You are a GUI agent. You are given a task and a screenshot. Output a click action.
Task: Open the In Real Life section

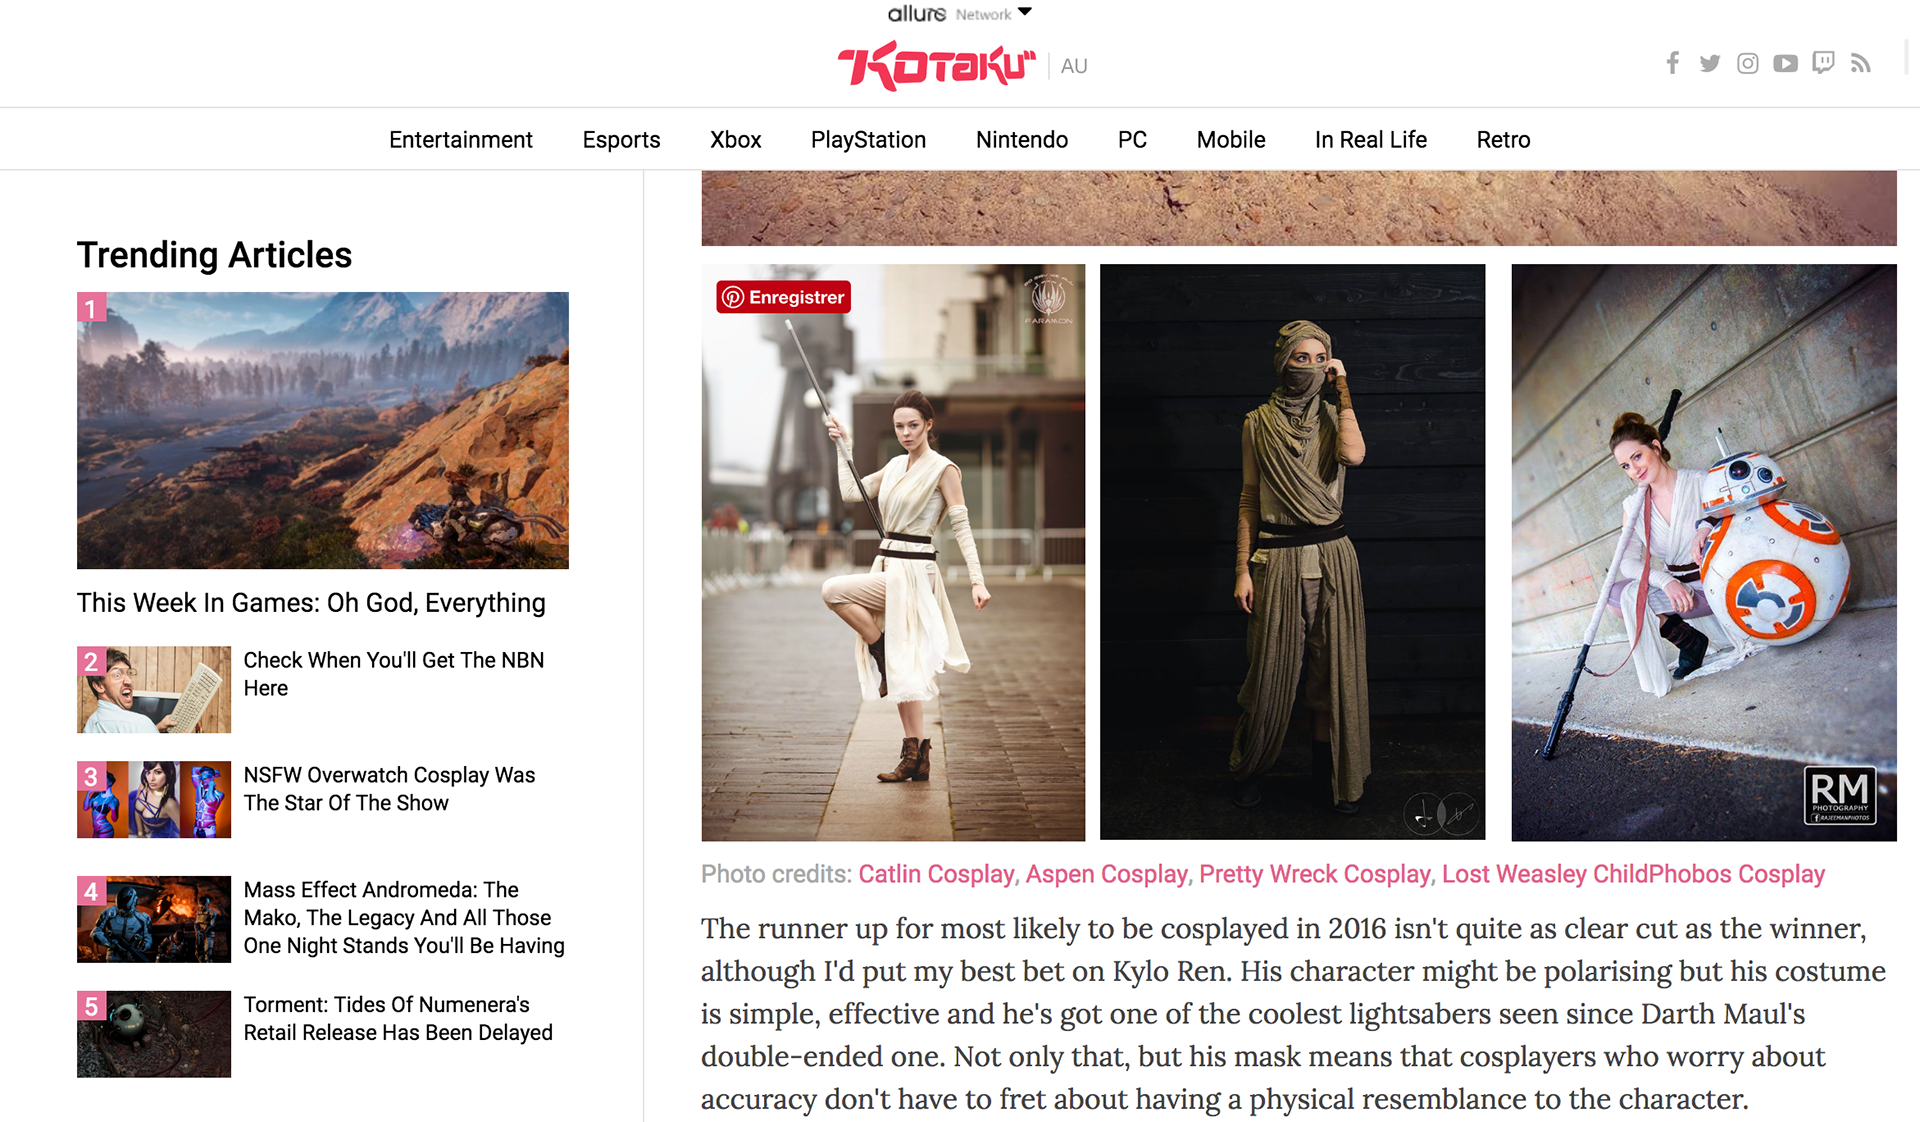(x=1370, y=140)
